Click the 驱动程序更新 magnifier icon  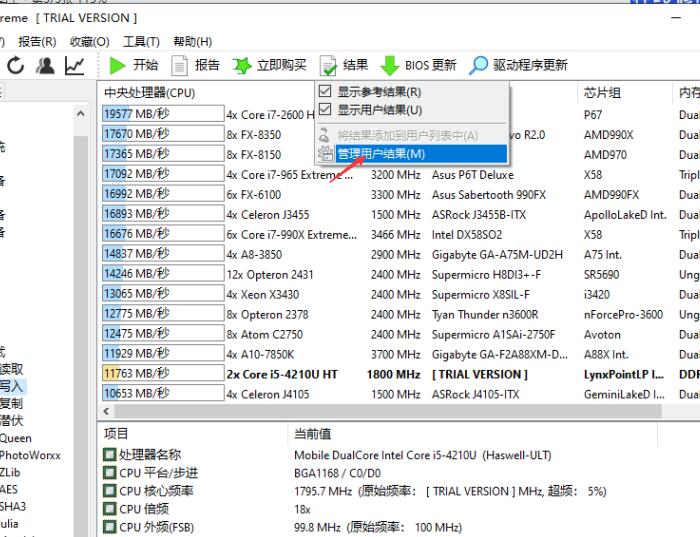point(479,66)
